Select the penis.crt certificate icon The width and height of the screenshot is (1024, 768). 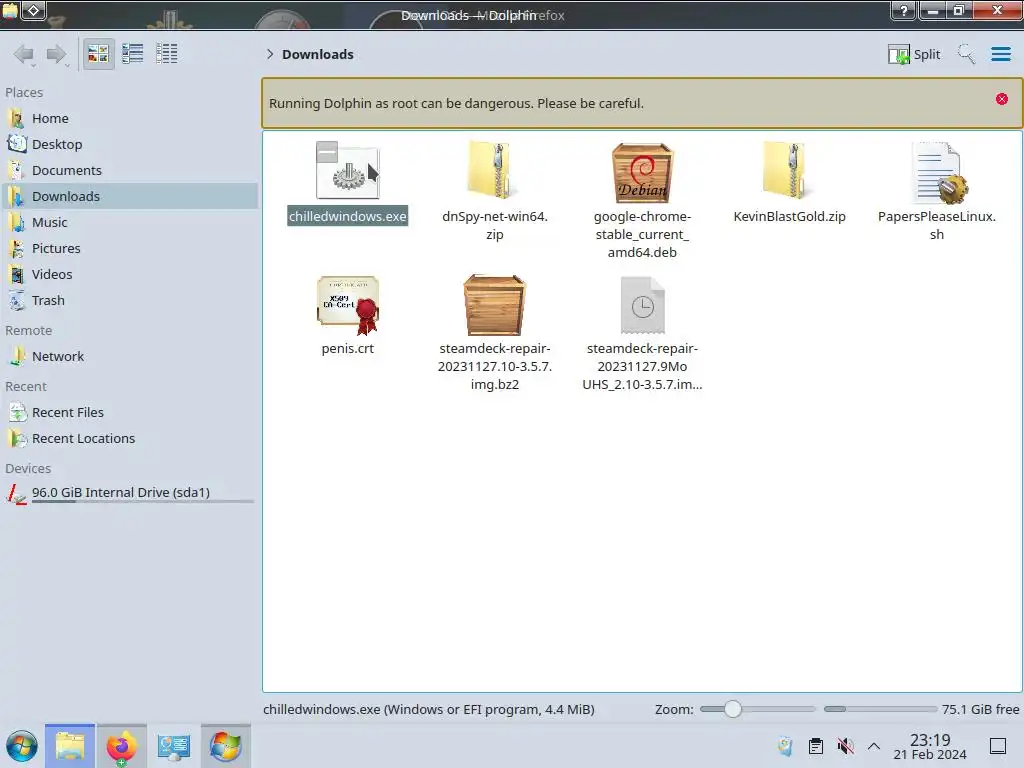click(347, 305)
